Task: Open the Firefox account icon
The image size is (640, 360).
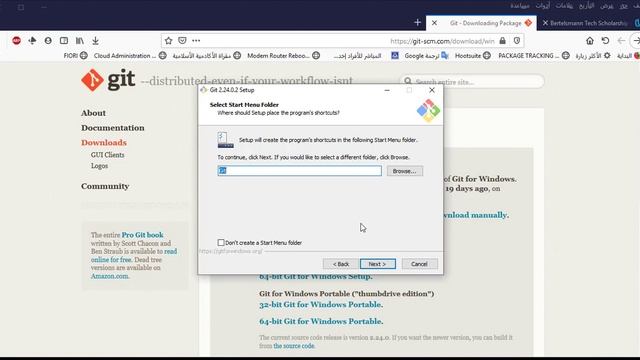Action: [48, 40]
